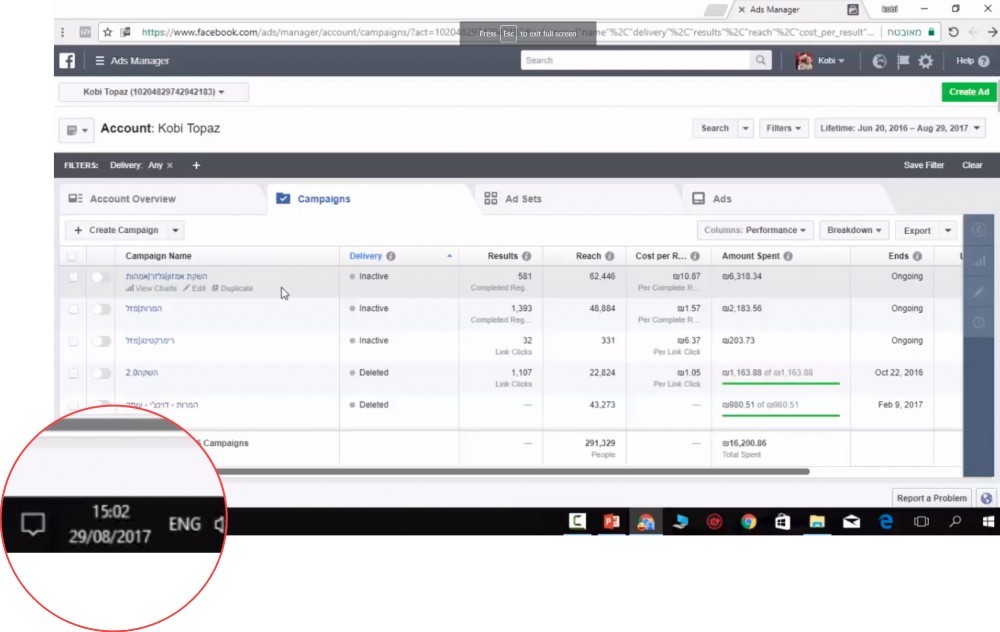Click the Ends column info icon
The height and width of the screenshot is (632, 1000).
tap(916, 256)
